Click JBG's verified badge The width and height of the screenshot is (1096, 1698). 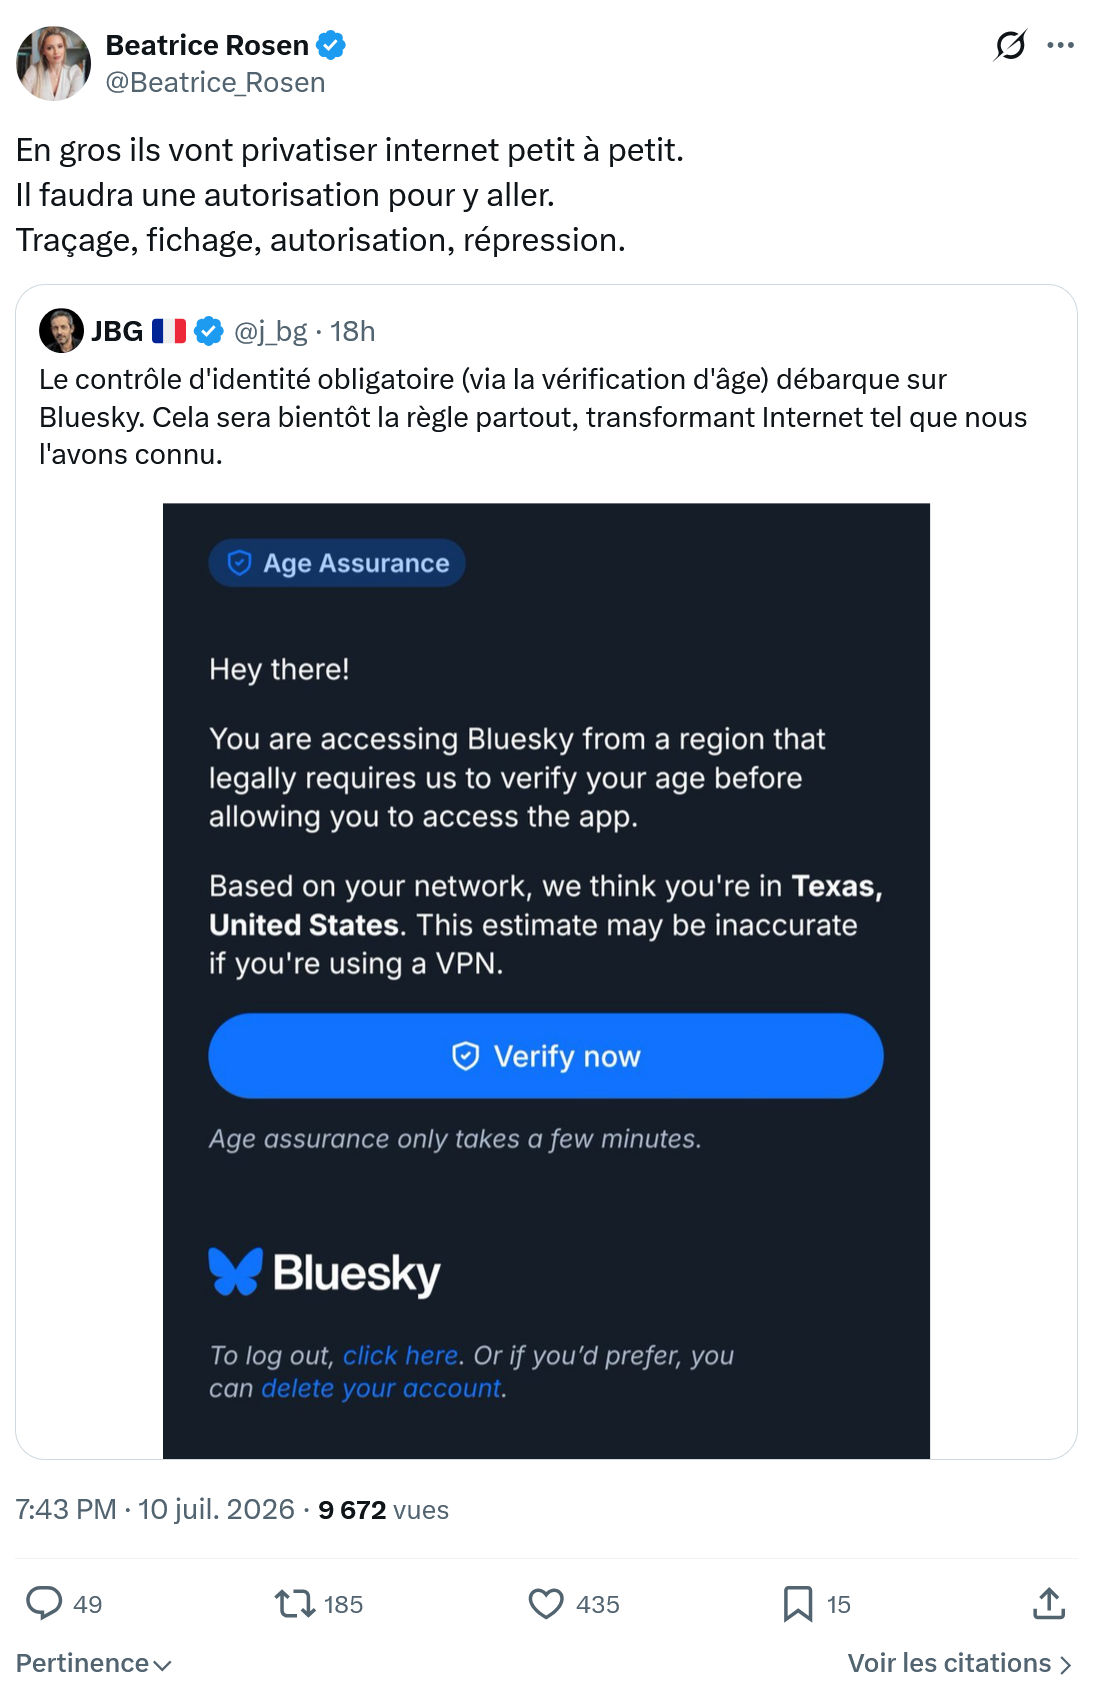point(208,331)
